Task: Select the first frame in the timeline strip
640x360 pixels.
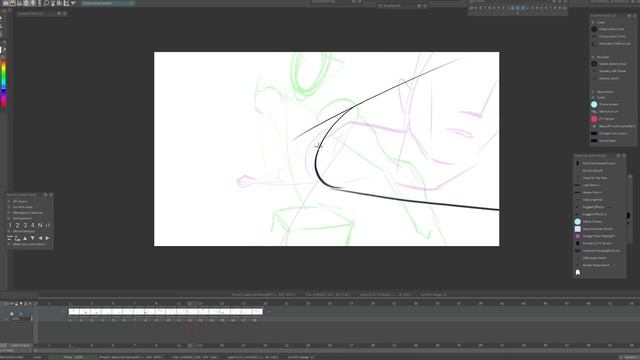Action: click(x=74, y=312)
